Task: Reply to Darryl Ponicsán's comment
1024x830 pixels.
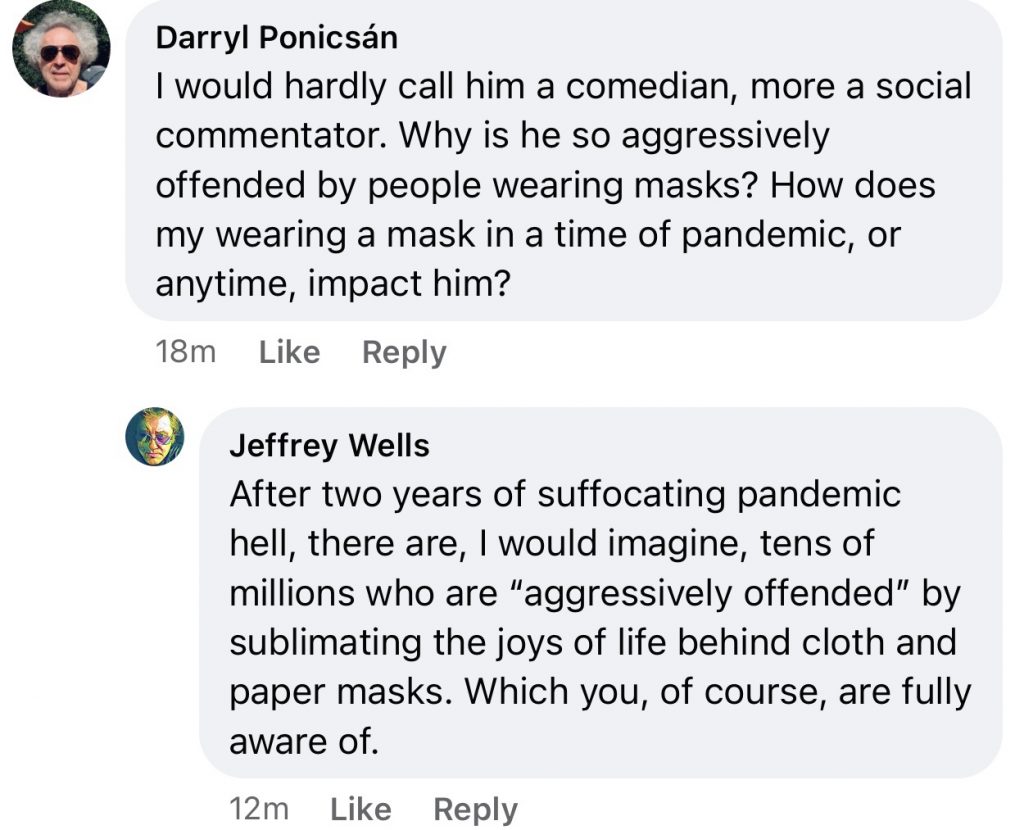Action: click(x=404, y=352)
